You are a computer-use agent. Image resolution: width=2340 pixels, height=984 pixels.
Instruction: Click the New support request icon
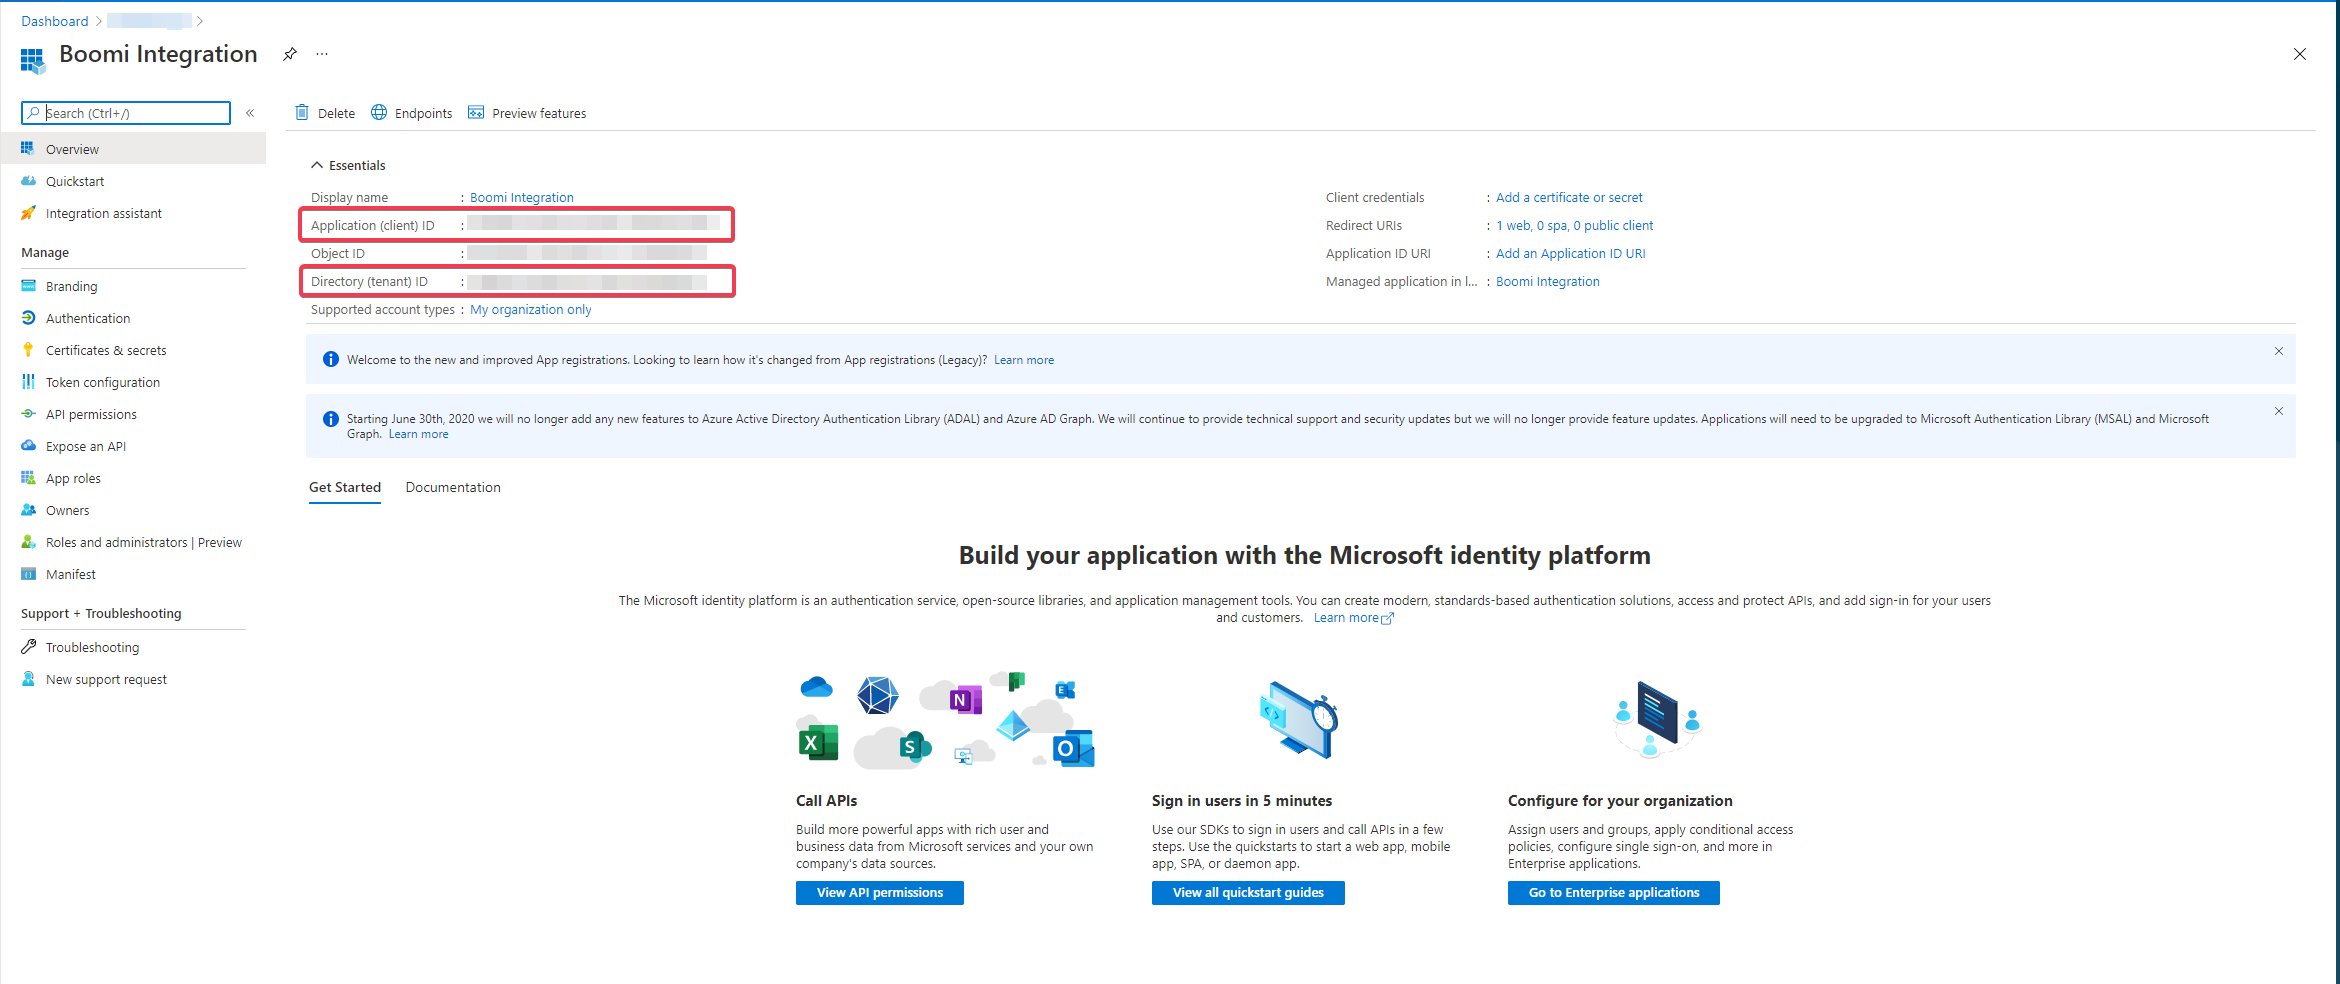(28, 679)
